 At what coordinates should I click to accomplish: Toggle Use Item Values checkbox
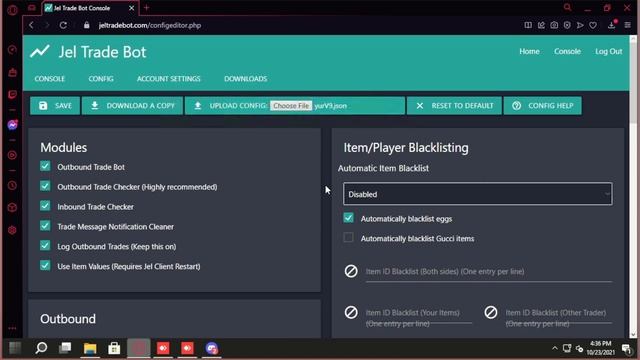45,265
